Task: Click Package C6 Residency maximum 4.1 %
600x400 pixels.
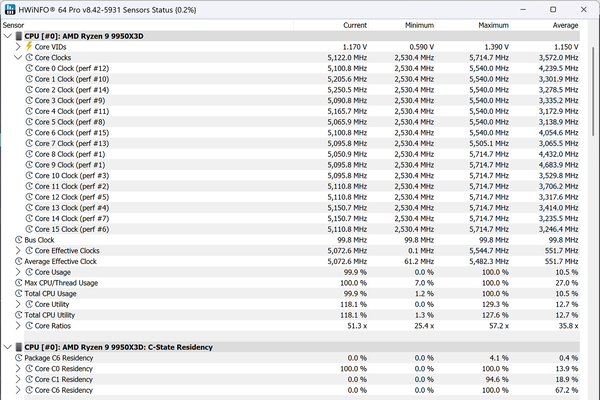Action: pos(500,358)
